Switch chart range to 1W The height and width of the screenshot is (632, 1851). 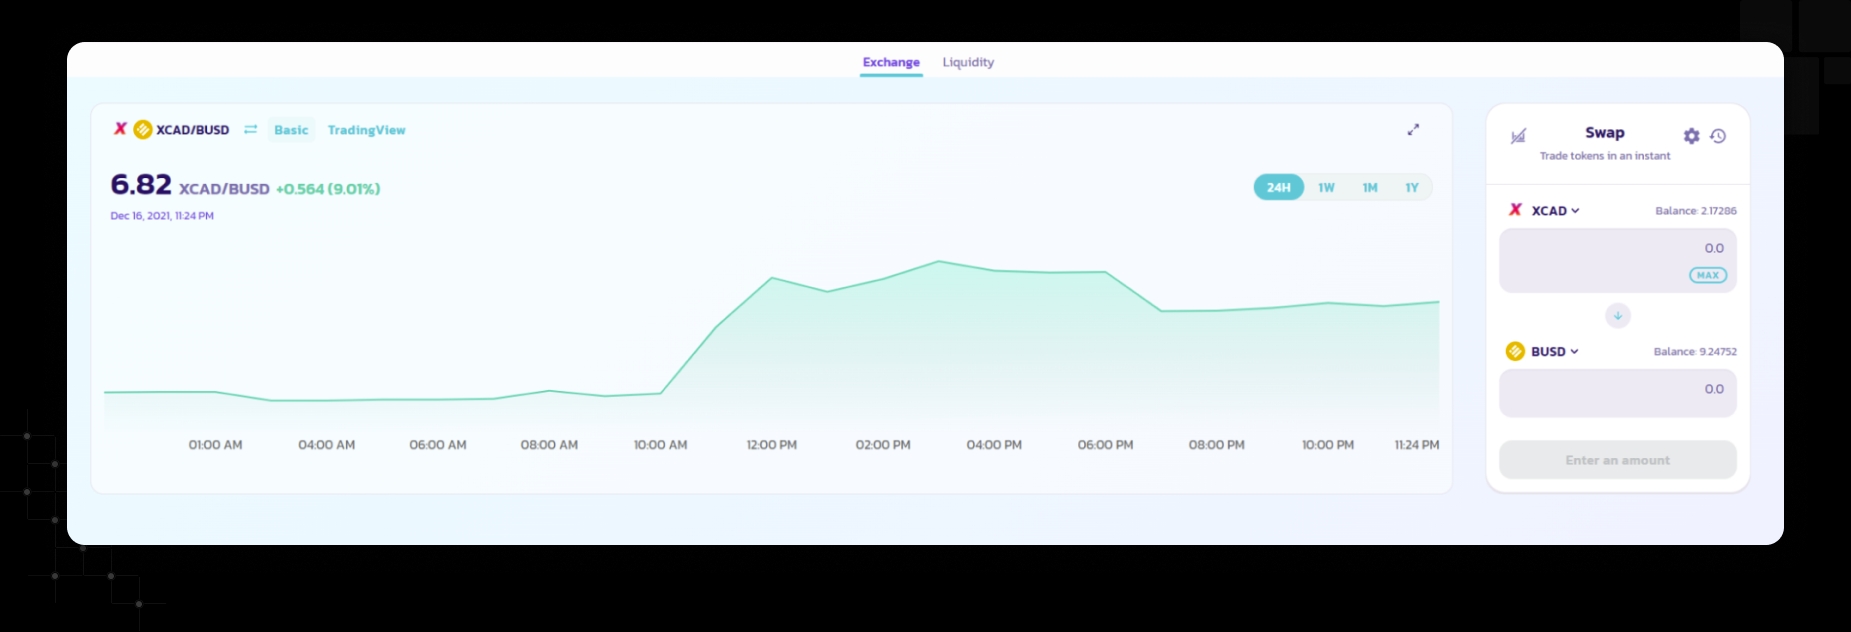coord(1326,188)
